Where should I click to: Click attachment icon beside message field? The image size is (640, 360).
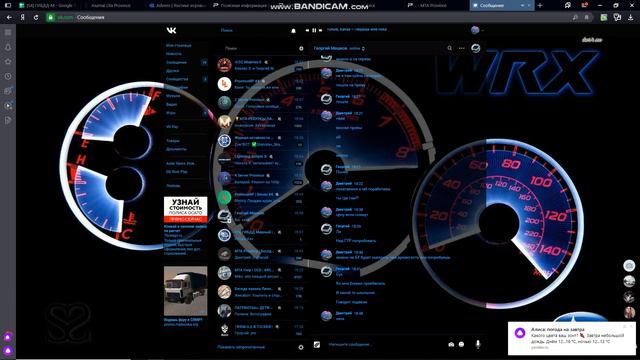pyautogui.click(x=317, y=345)
